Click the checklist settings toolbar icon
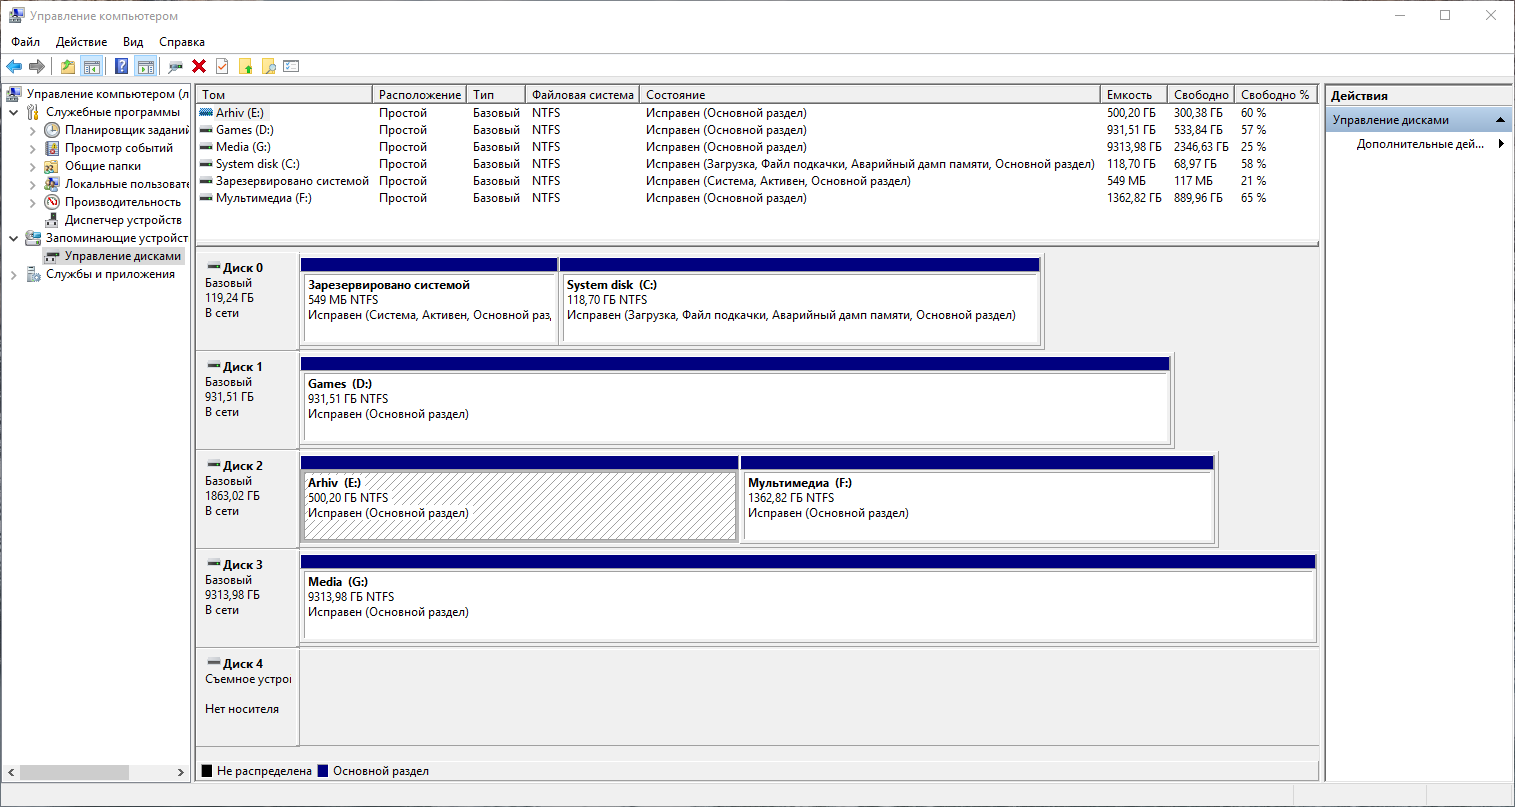The width and height of the screenshot is (1515, 807). click(291, 67)
